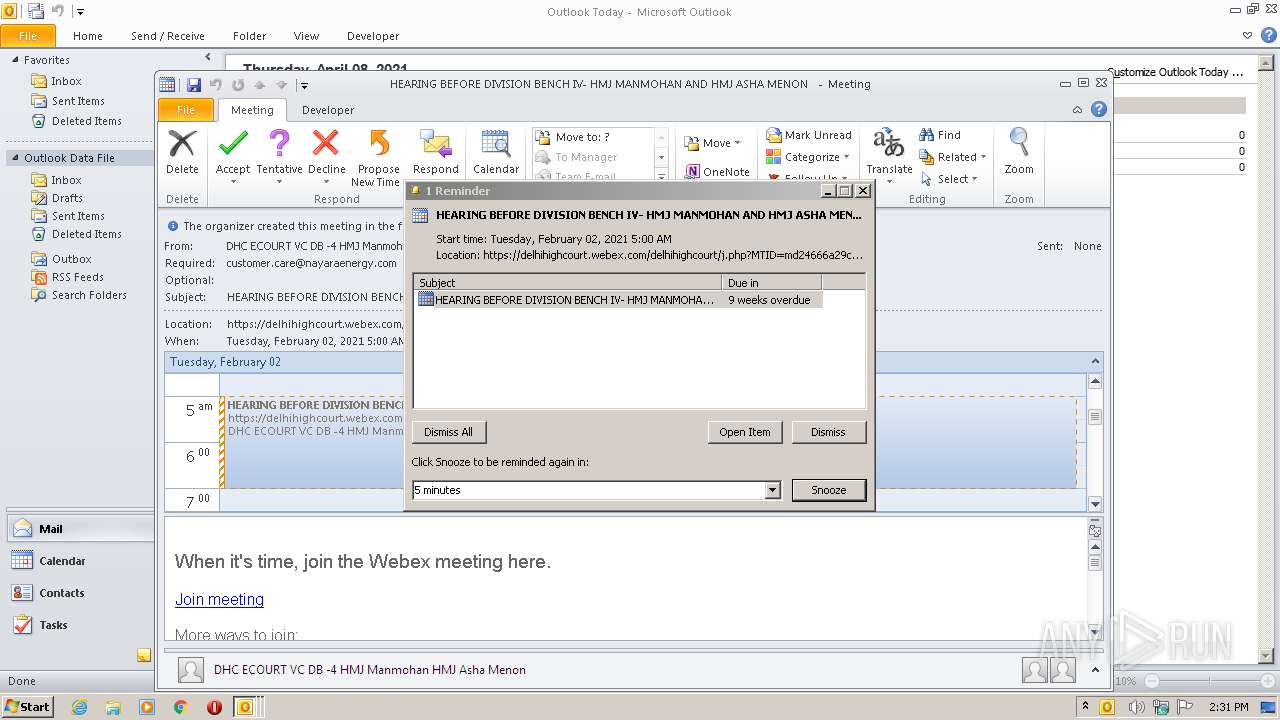1280x720 pixels.
Task: Click Open Item in reminder dialog
Action: coord(745,432)
